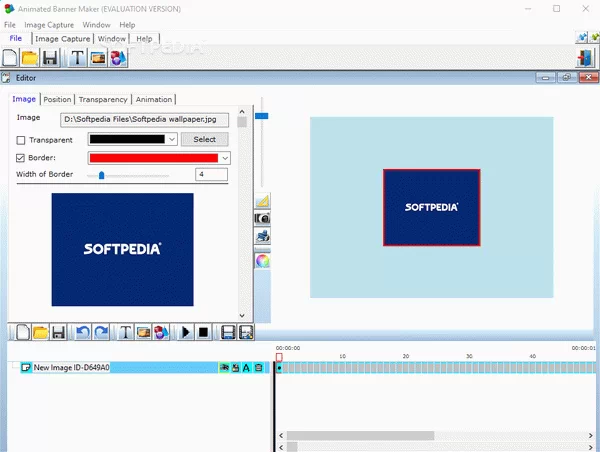Viewport: 600px width, 452px height.
Task: Click the printer icon in side strip
Action: tap(262, 236)
